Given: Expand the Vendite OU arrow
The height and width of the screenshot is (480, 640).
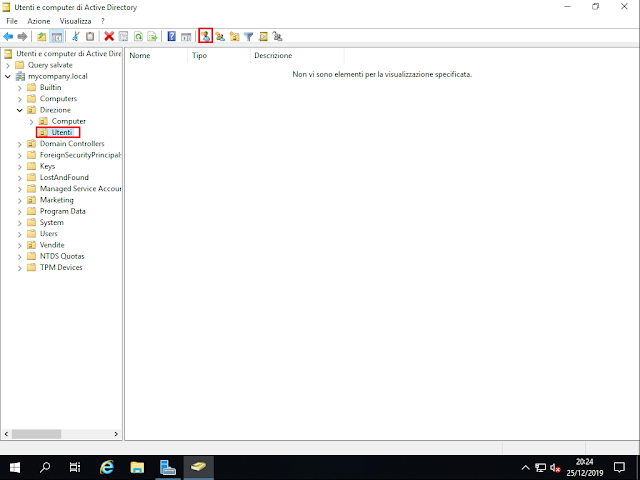Looking at the screenshot, I should point(20,245).
